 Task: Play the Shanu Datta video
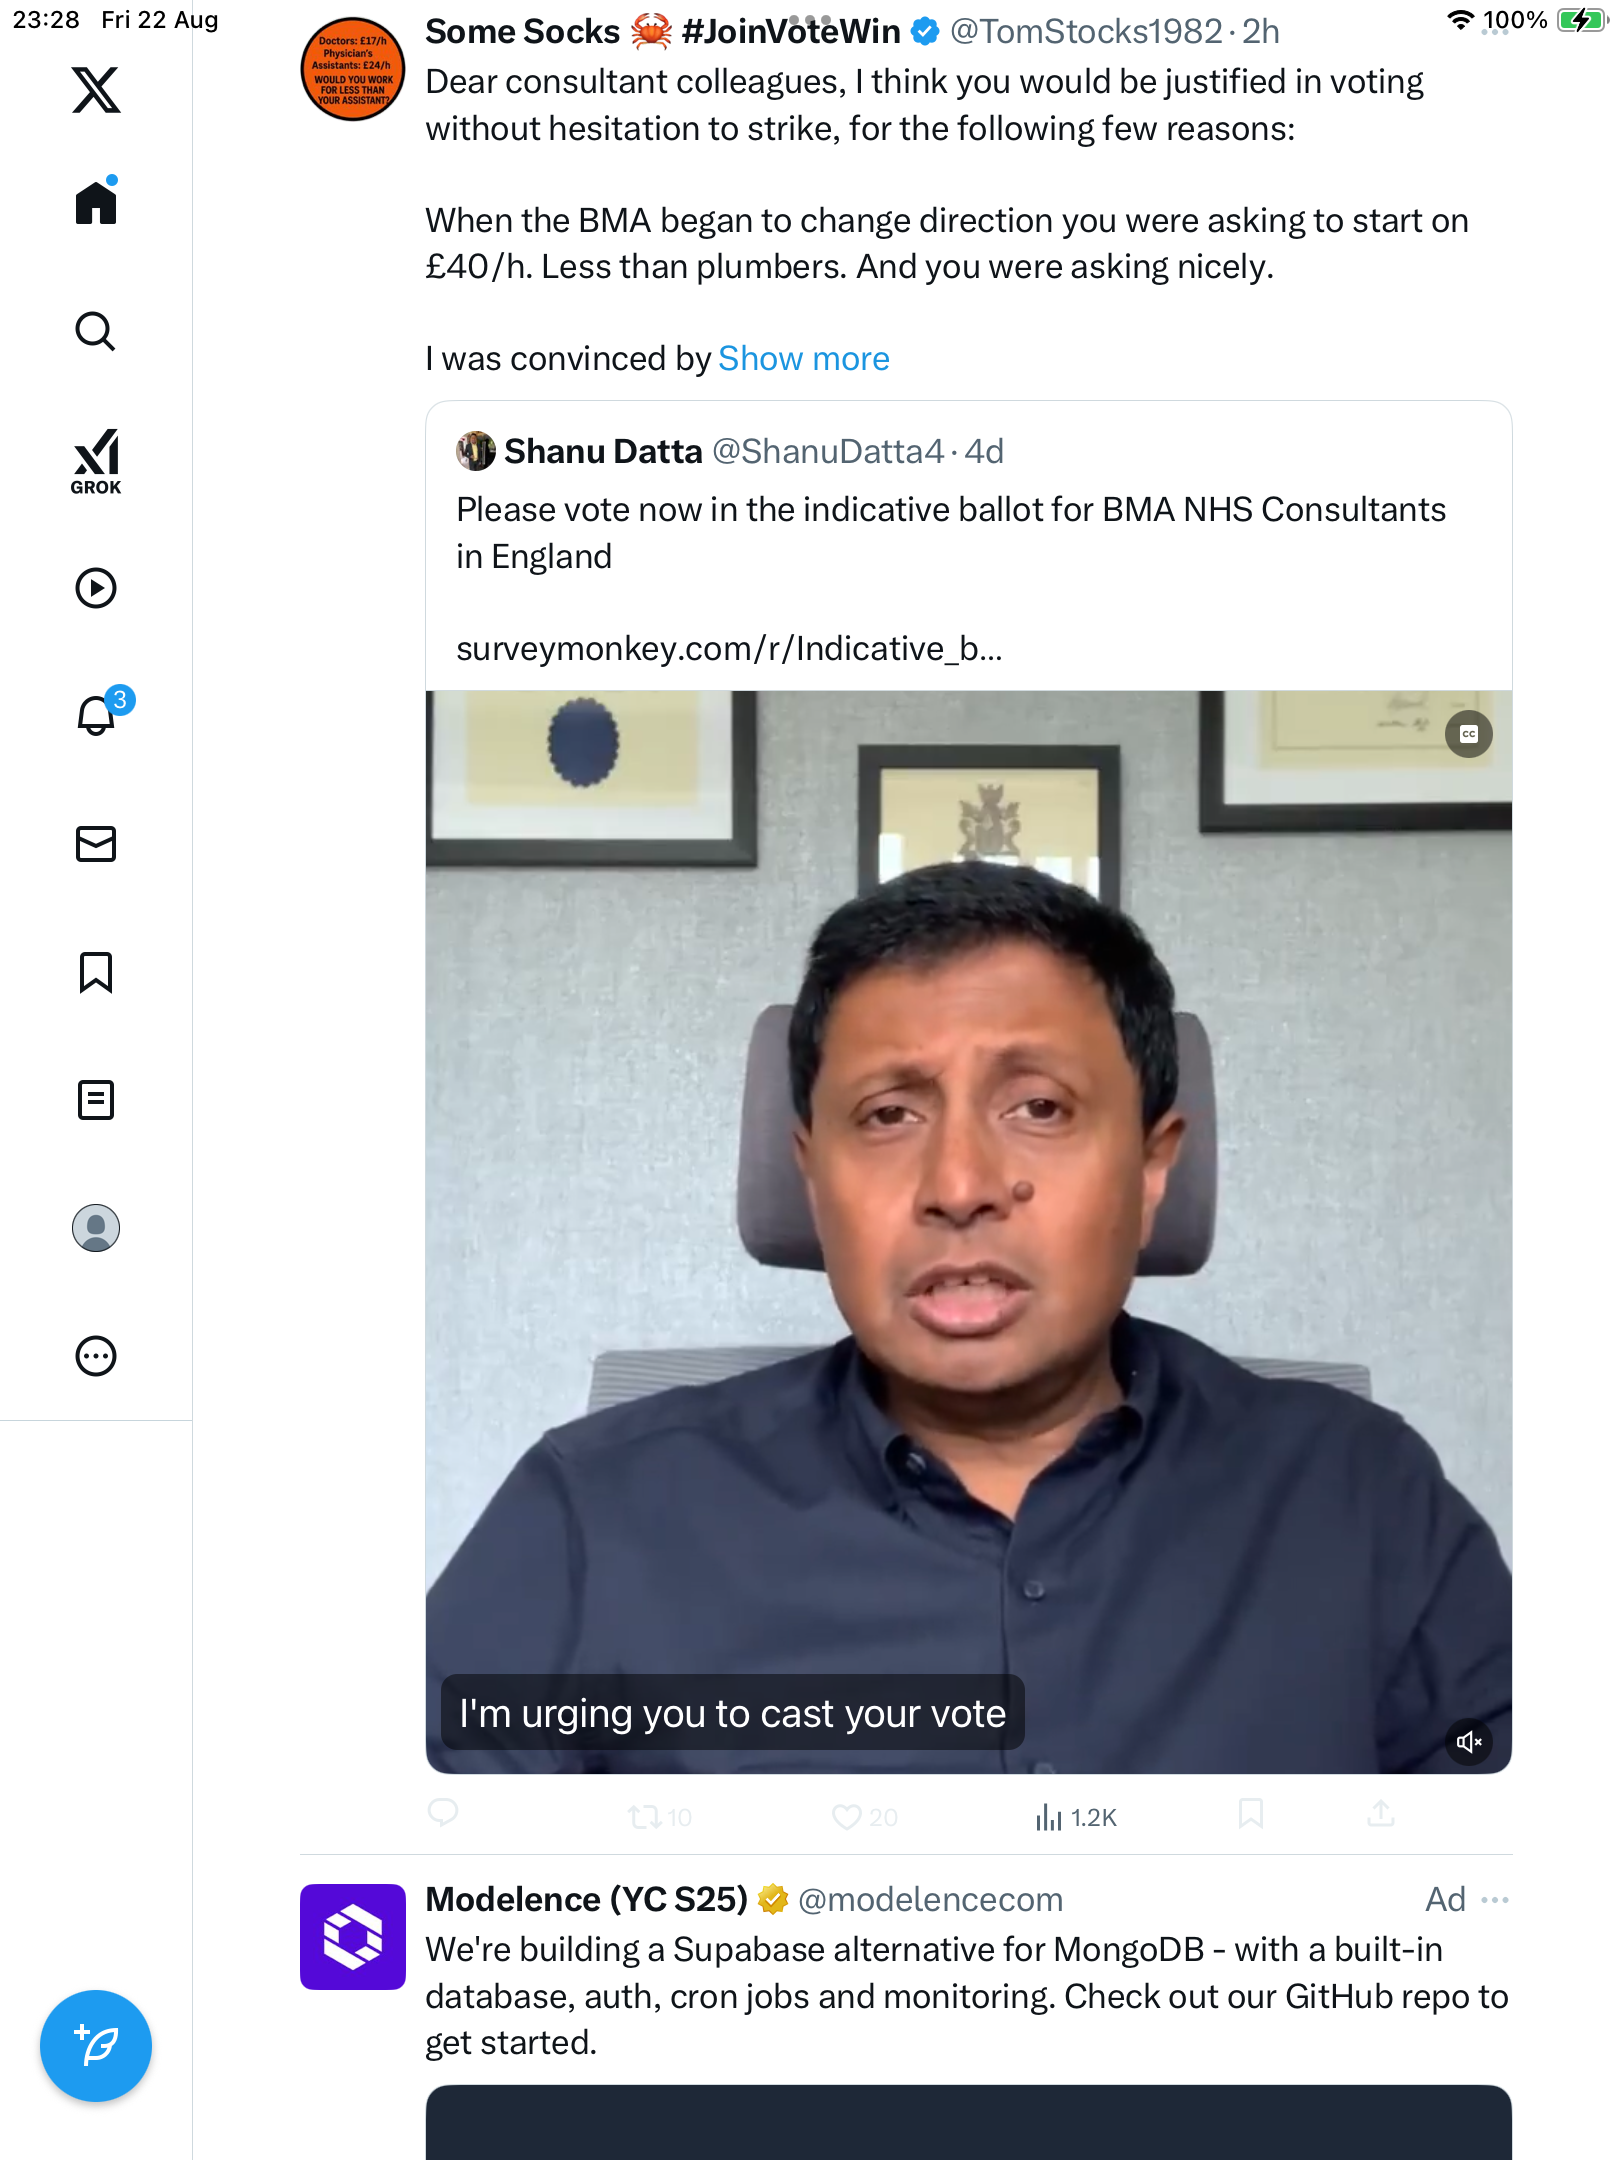click(x=968, y=1230)
